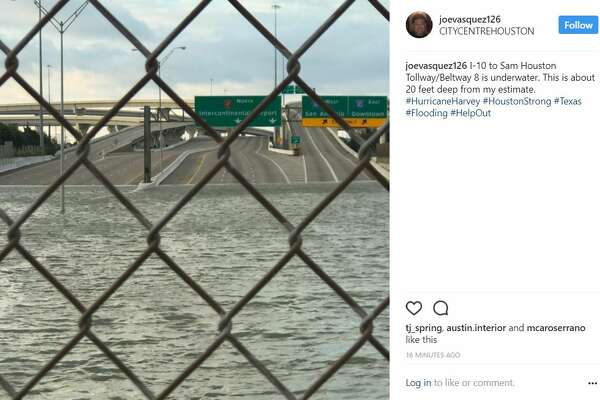The image size is (600, 400).
Task: Open joevasquez126 username in post header
Action: point(470,19)
